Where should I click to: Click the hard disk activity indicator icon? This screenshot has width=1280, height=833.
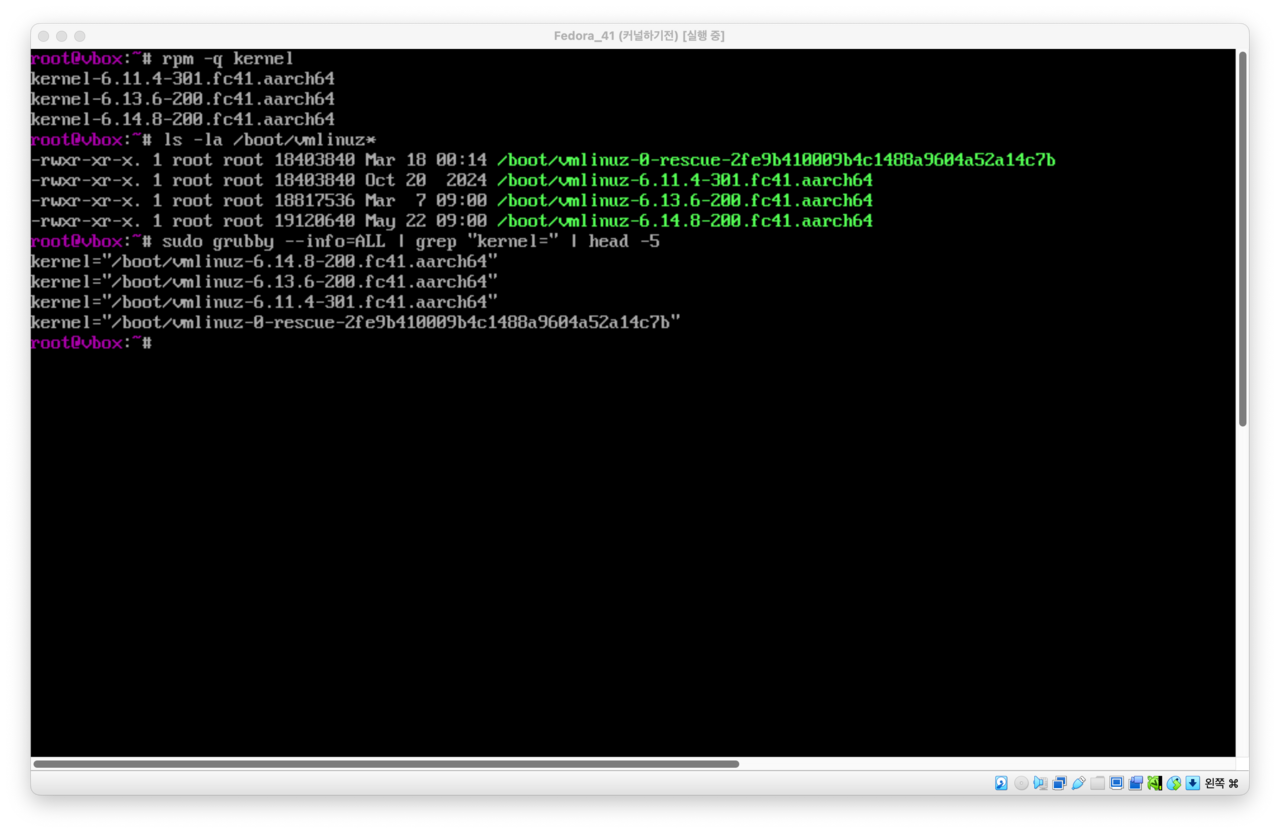pyautogui.click(x=1001, y=783)
